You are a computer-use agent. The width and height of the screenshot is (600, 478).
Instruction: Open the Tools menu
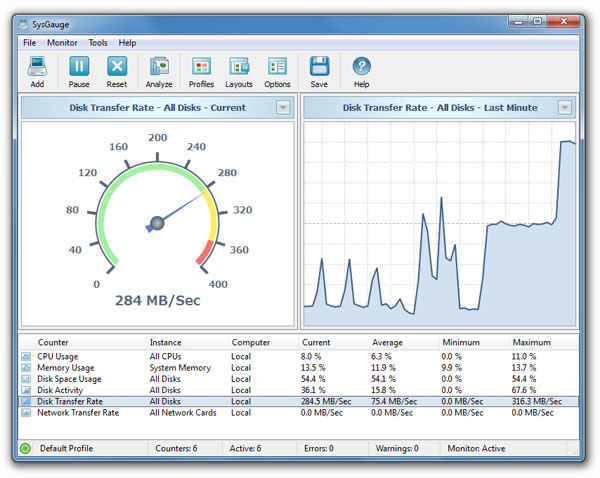(x=98, y=43)
